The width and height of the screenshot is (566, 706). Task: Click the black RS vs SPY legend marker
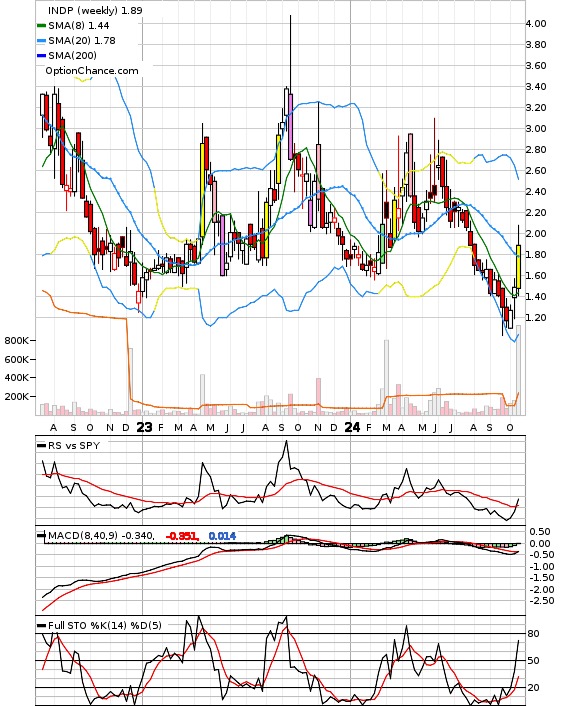[x=41, y=445]
